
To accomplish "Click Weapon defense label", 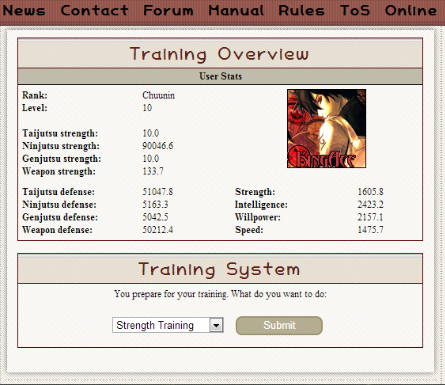I will coord(57,230).
